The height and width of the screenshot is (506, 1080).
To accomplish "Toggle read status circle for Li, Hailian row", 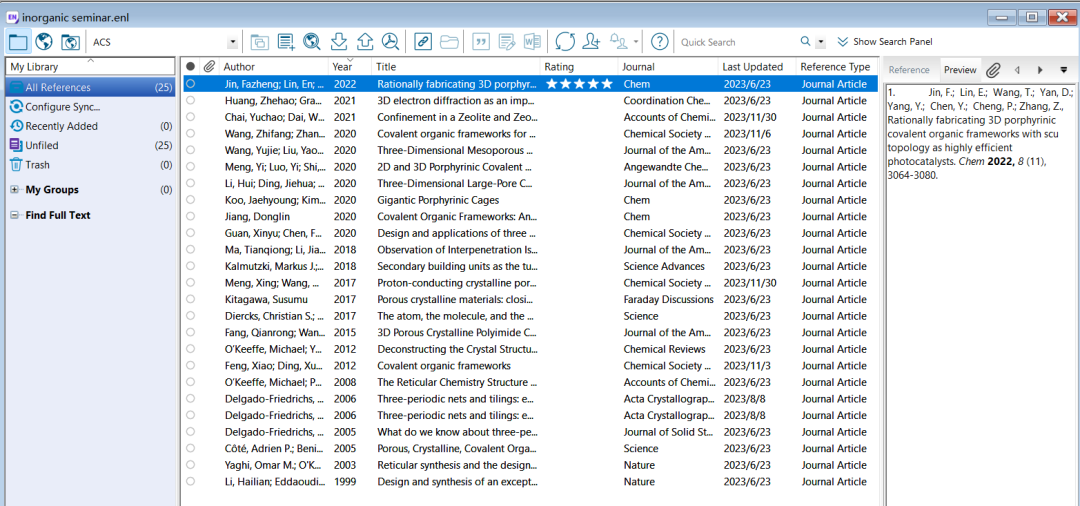I will click(x=191, y=482).
